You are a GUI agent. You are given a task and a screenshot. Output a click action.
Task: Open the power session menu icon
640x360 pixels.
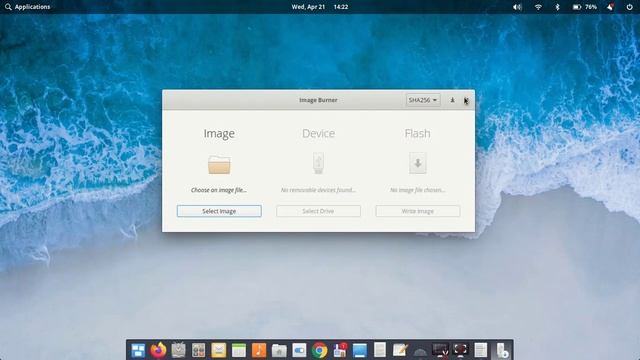pyautogui.click(x=629, y=7)
